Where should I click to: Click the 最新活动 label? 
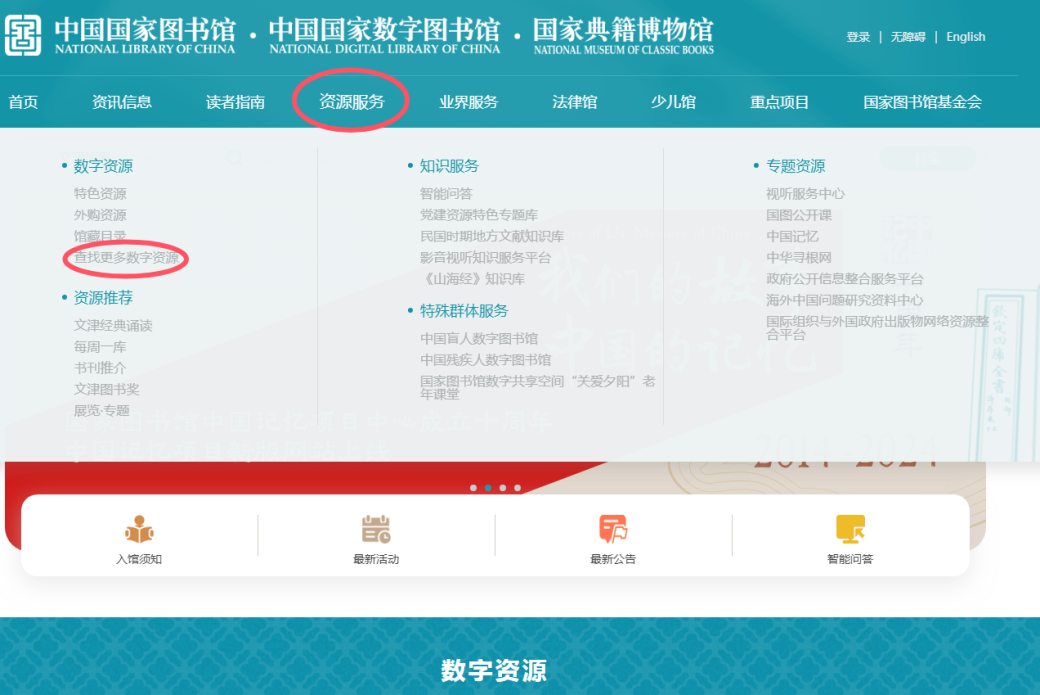(376, 559)
